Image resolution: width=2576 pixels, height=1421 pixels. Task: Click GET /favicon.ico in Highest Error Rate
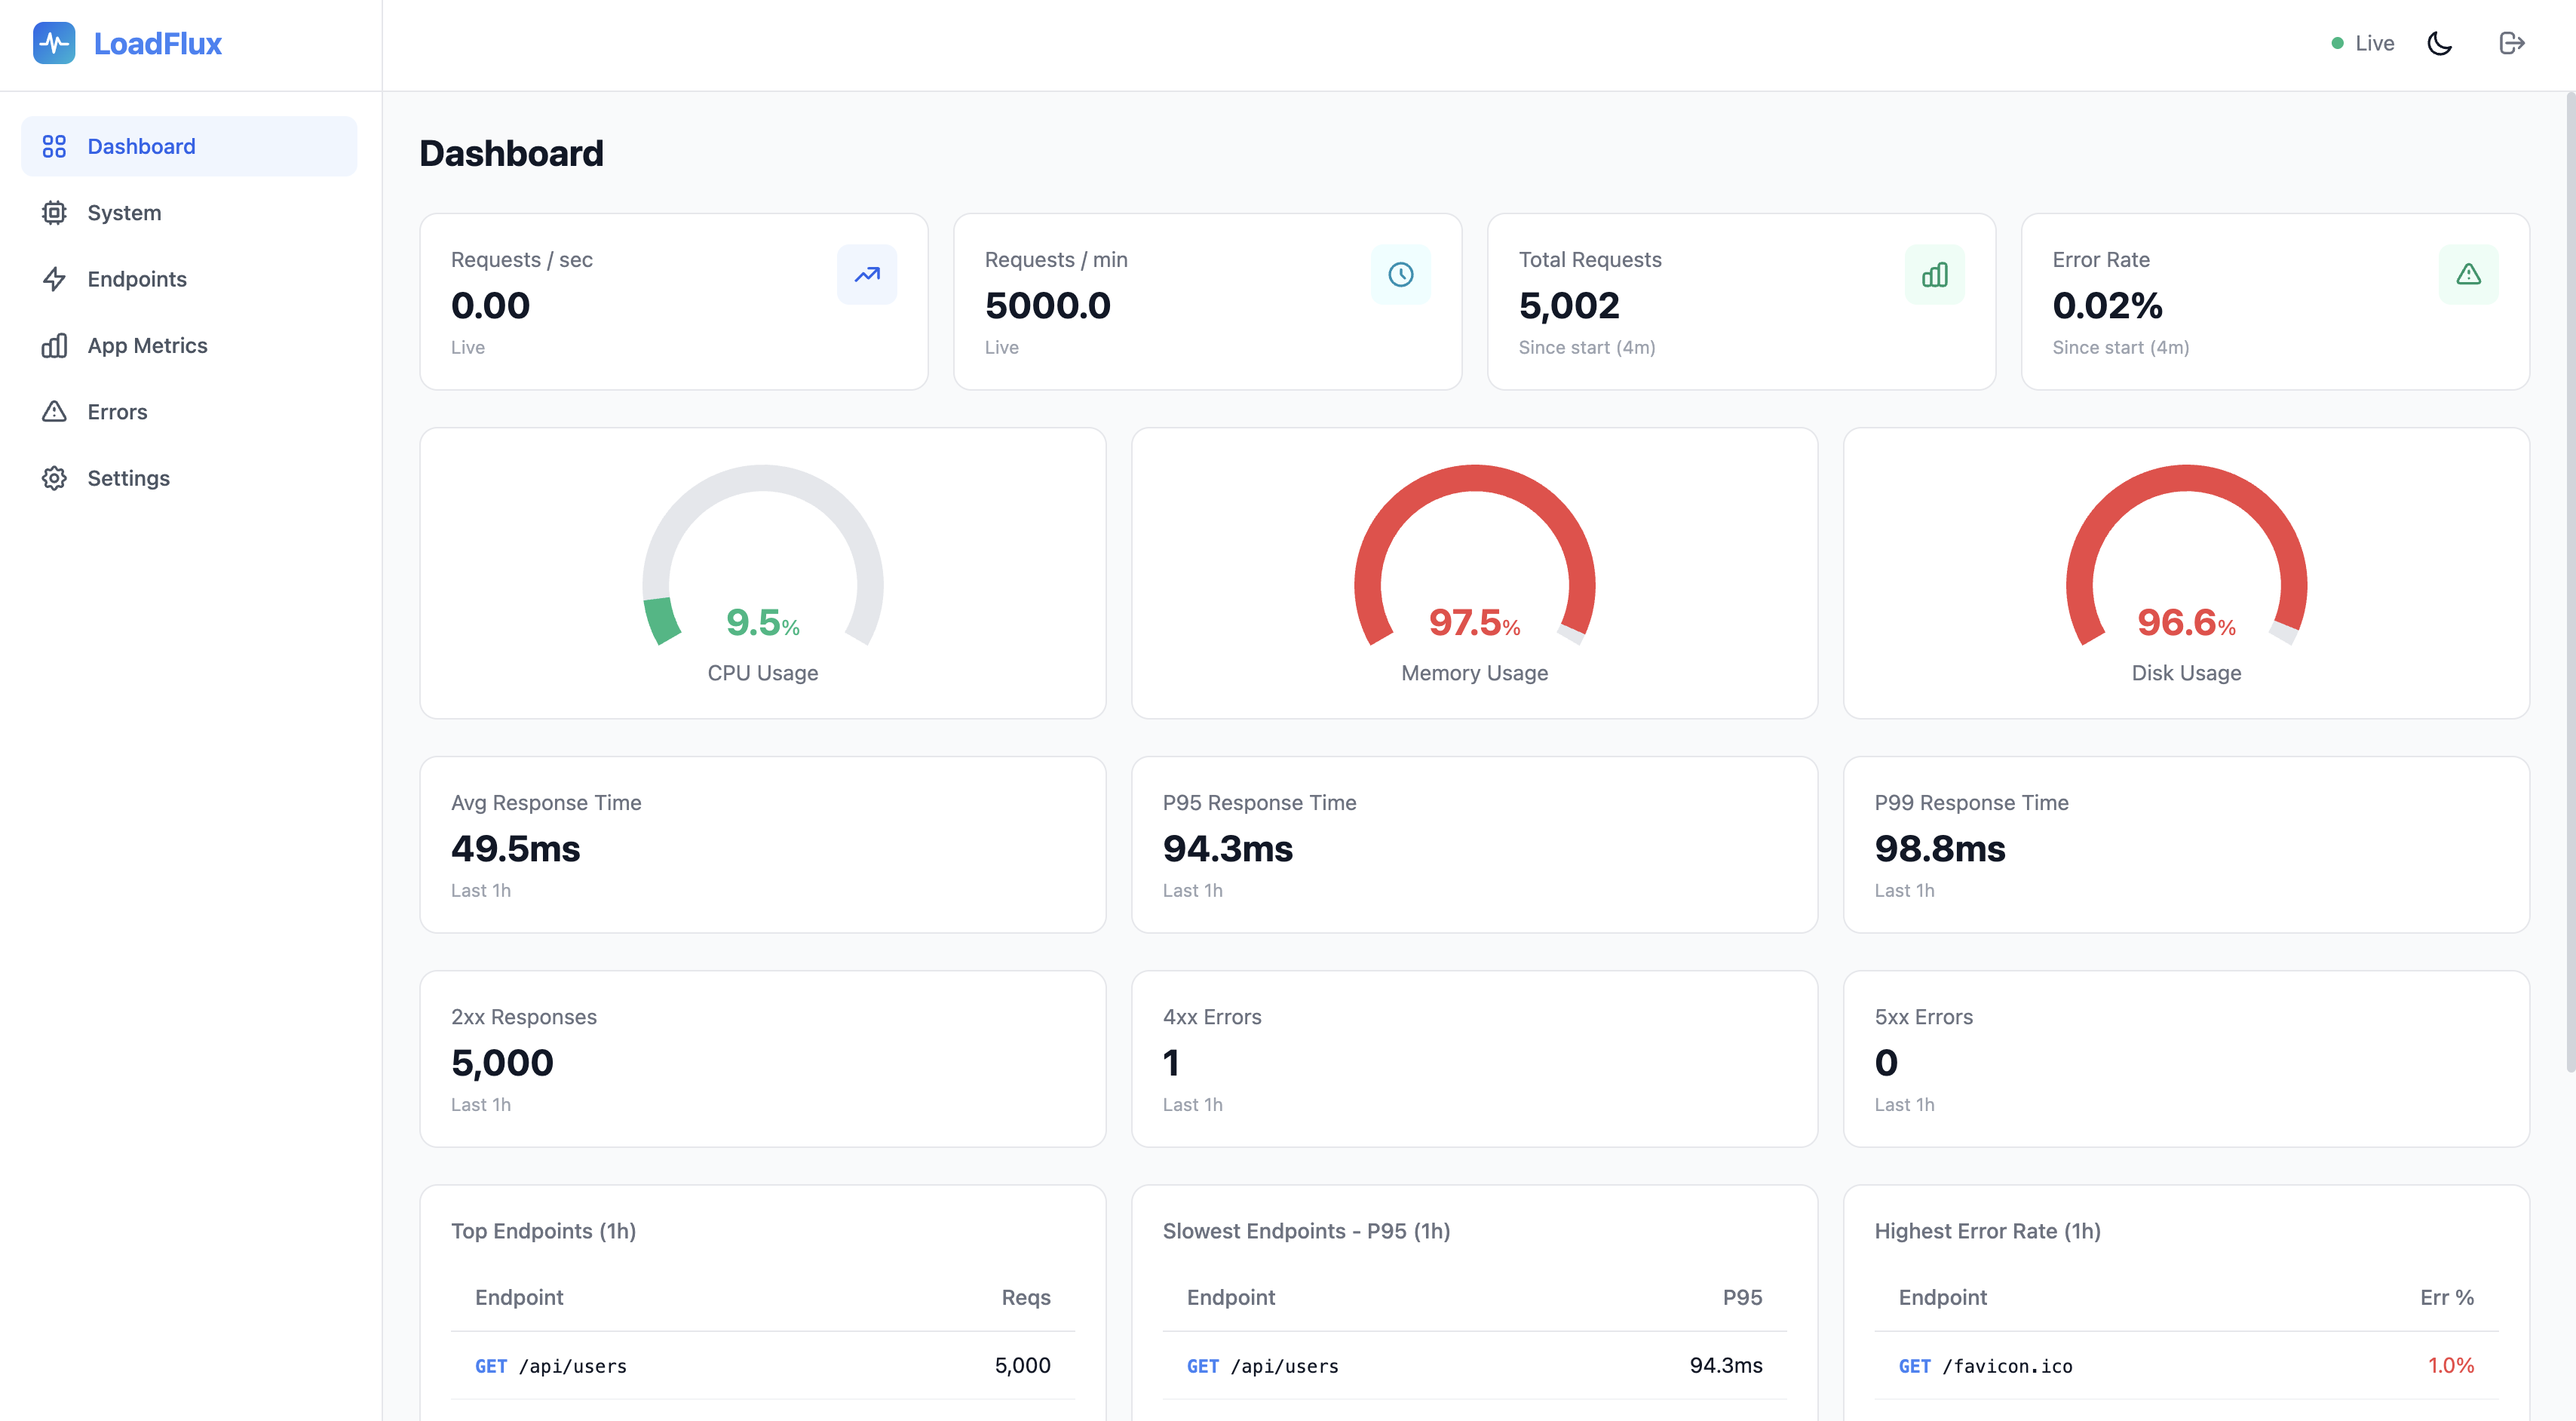pos(1986,1366)
